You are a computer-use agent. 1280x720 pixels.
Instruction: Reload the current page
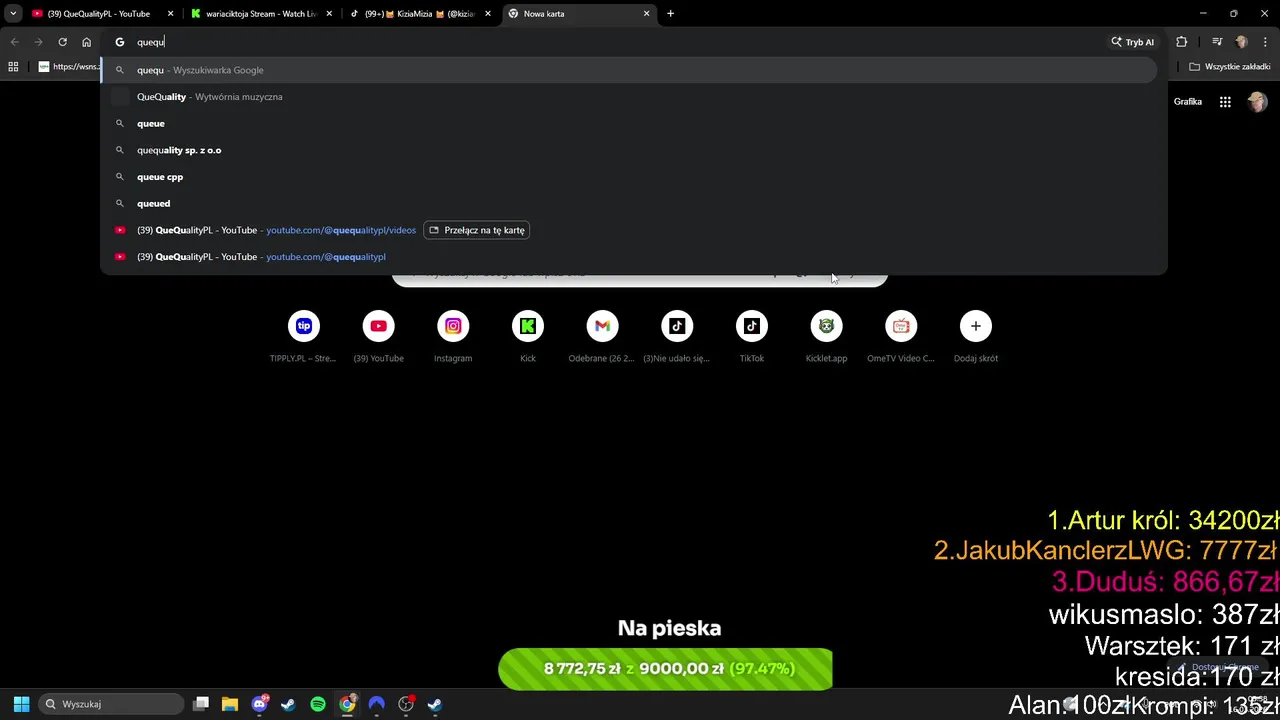[62, 42]
